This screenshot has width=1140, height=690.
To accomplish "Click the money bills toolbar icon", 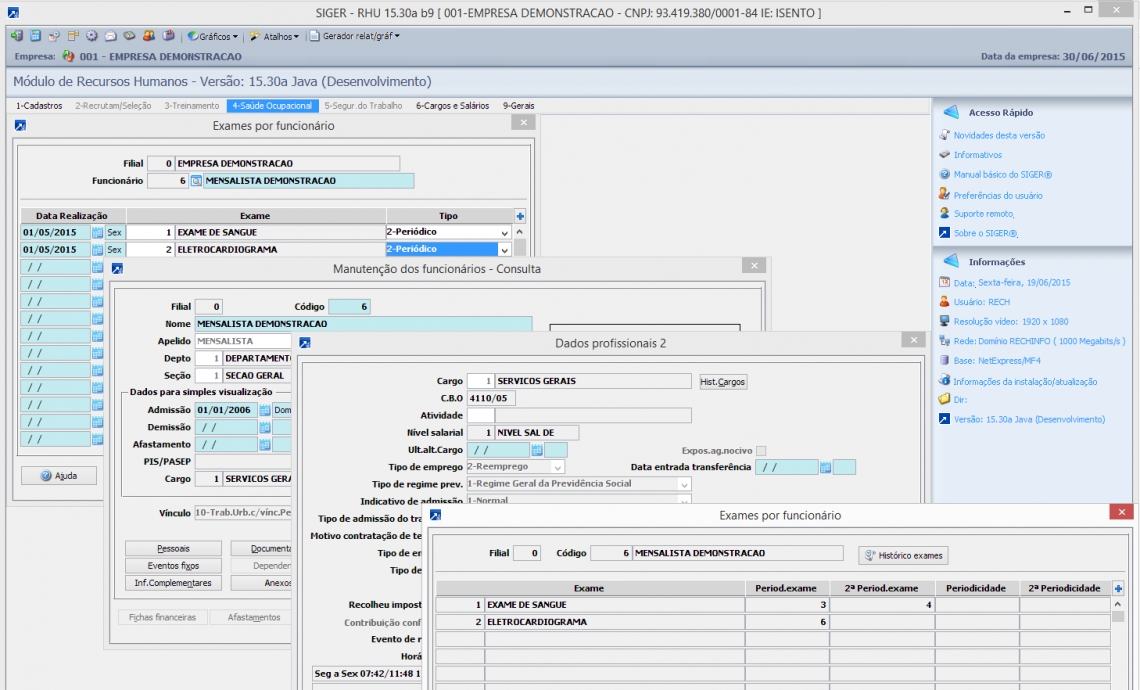I will (x=129, y=36).
